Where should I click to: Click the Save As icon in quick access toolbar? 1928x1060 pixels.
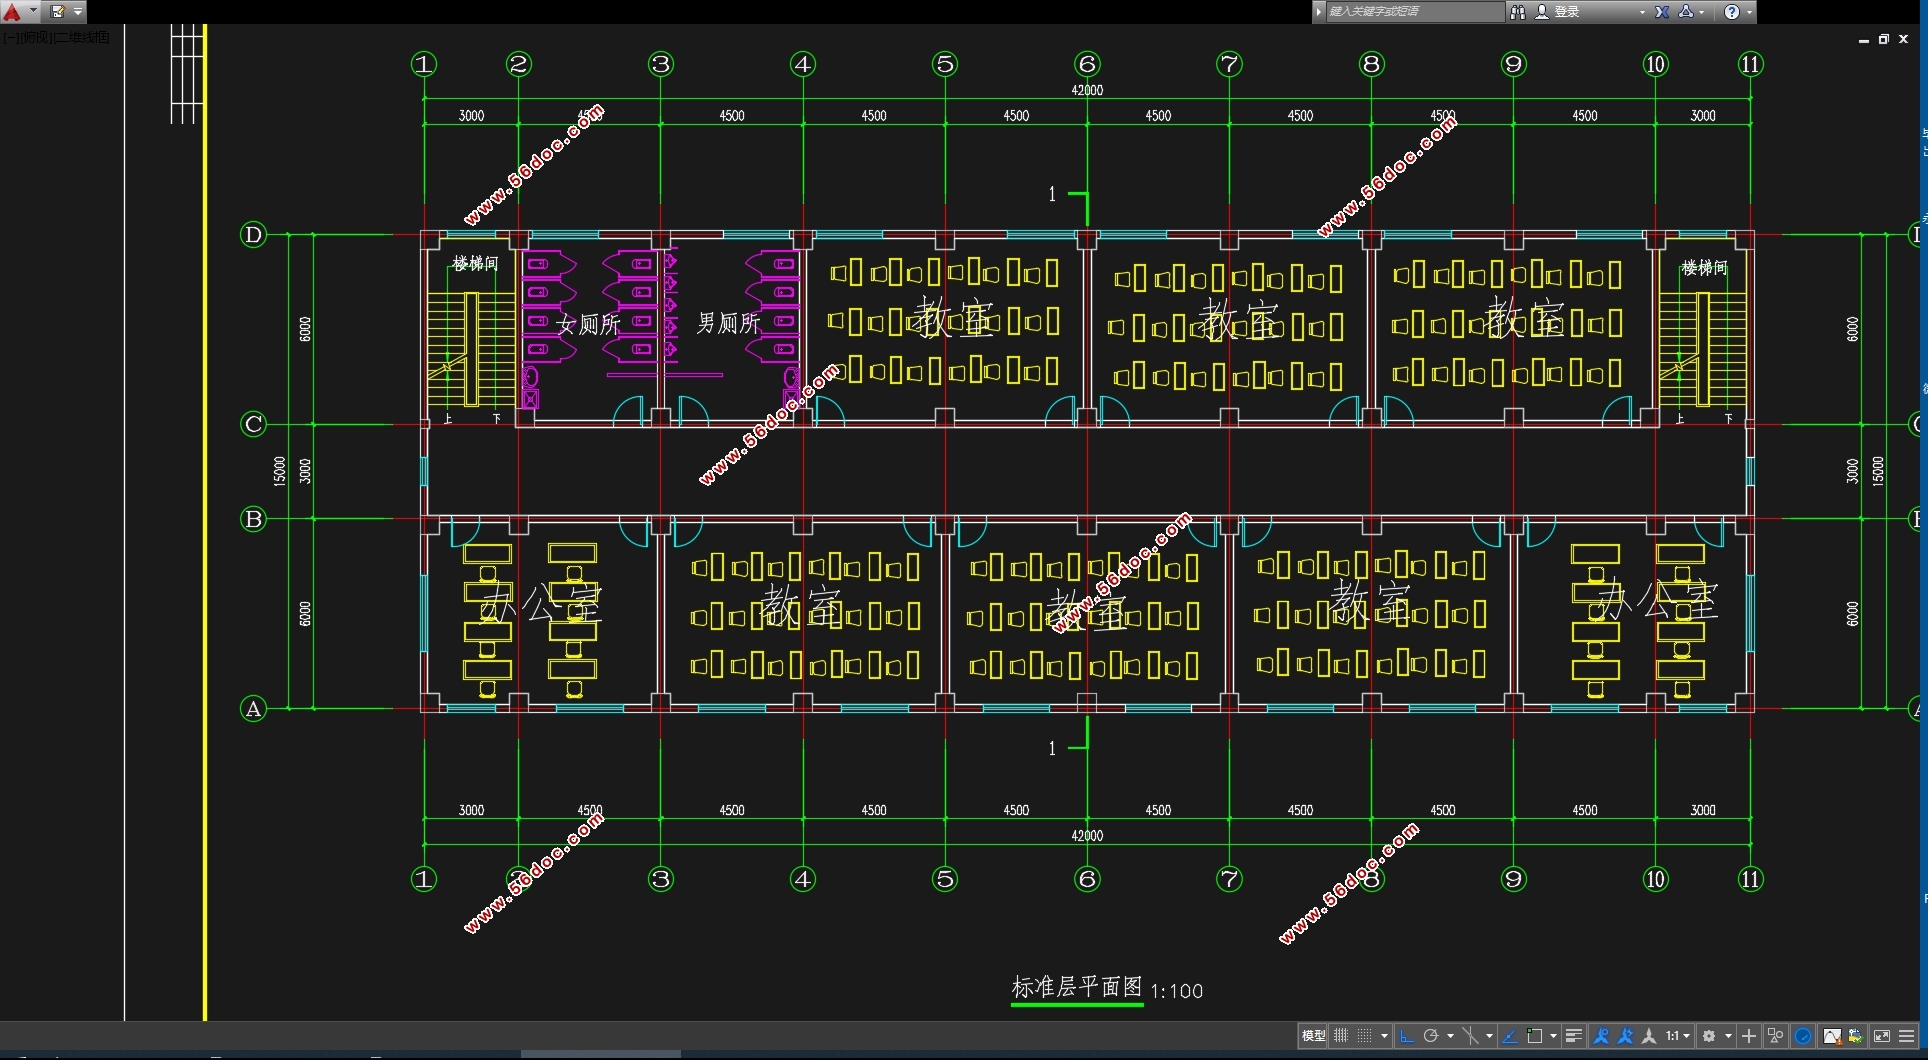tap(58, 12)
